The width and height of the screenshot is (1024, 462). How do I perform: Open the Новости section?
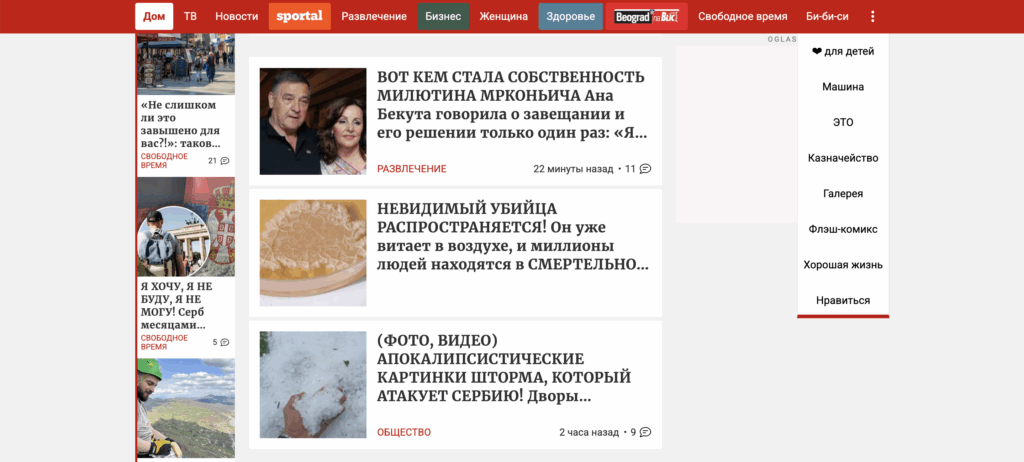(236, 16)
